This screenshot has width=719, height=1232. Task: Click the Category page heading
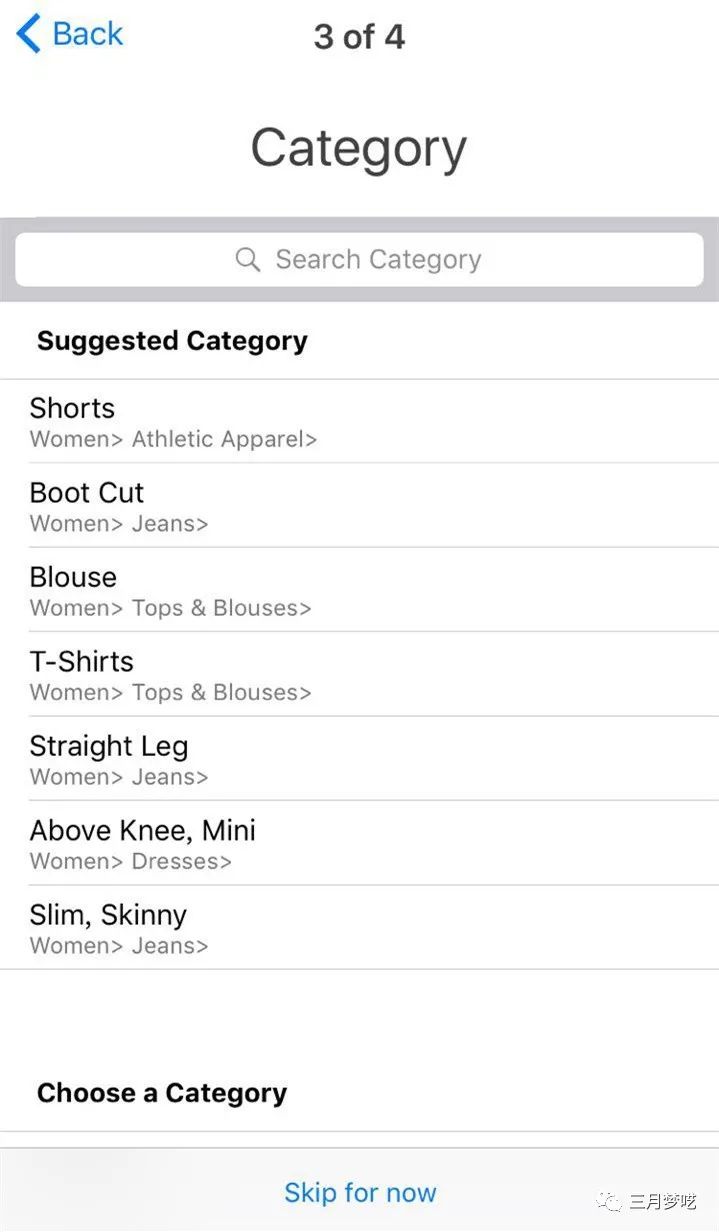tap(358, 148)
